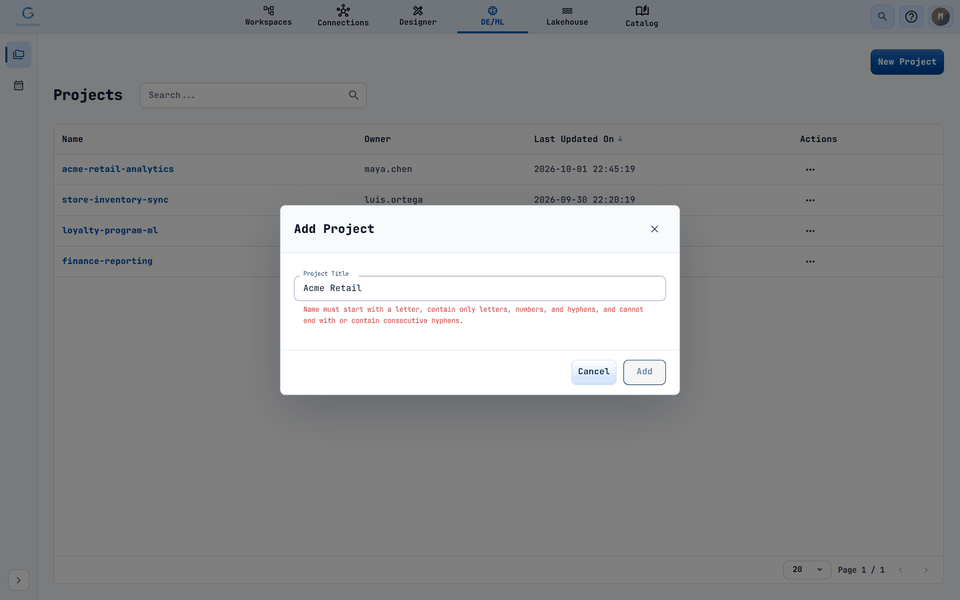Click owner luis.ortega cell
The width and height of the screenshot is (960, 600).
point(393,200)
